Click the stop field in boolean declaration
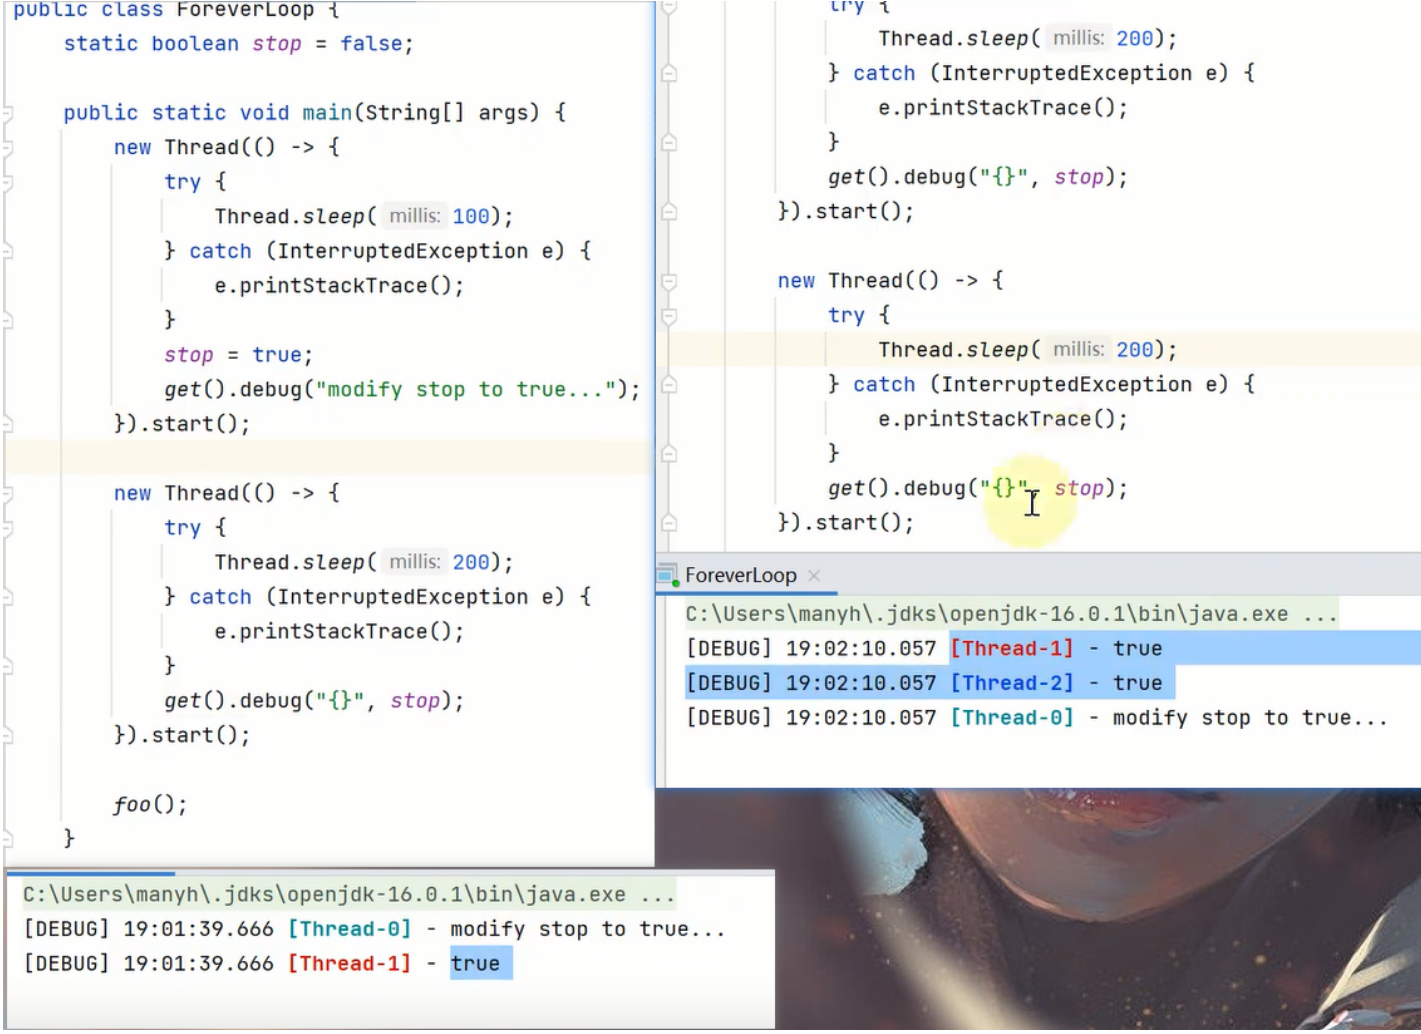Screen dimensions: 1421x1034 click(x=276, y=44)
